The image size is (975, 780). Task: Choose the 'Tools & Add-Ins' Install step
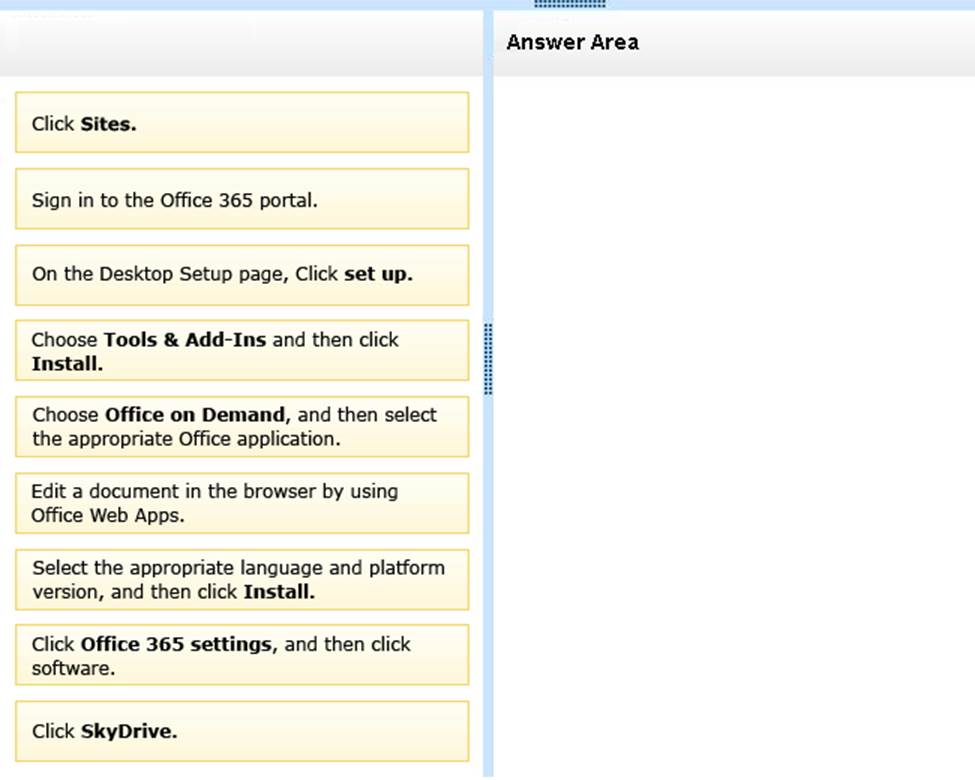pyautogui.click(x=242, y=351)
